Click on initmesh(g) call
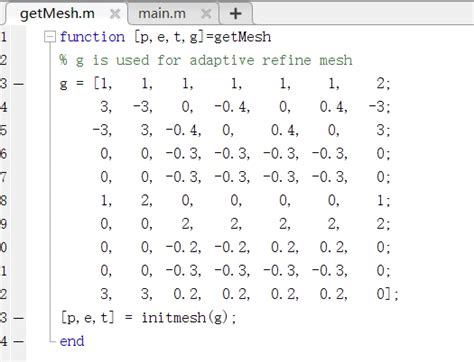This screenshot has width=474, height=362. pyautogui.click(x=189, y=318)
